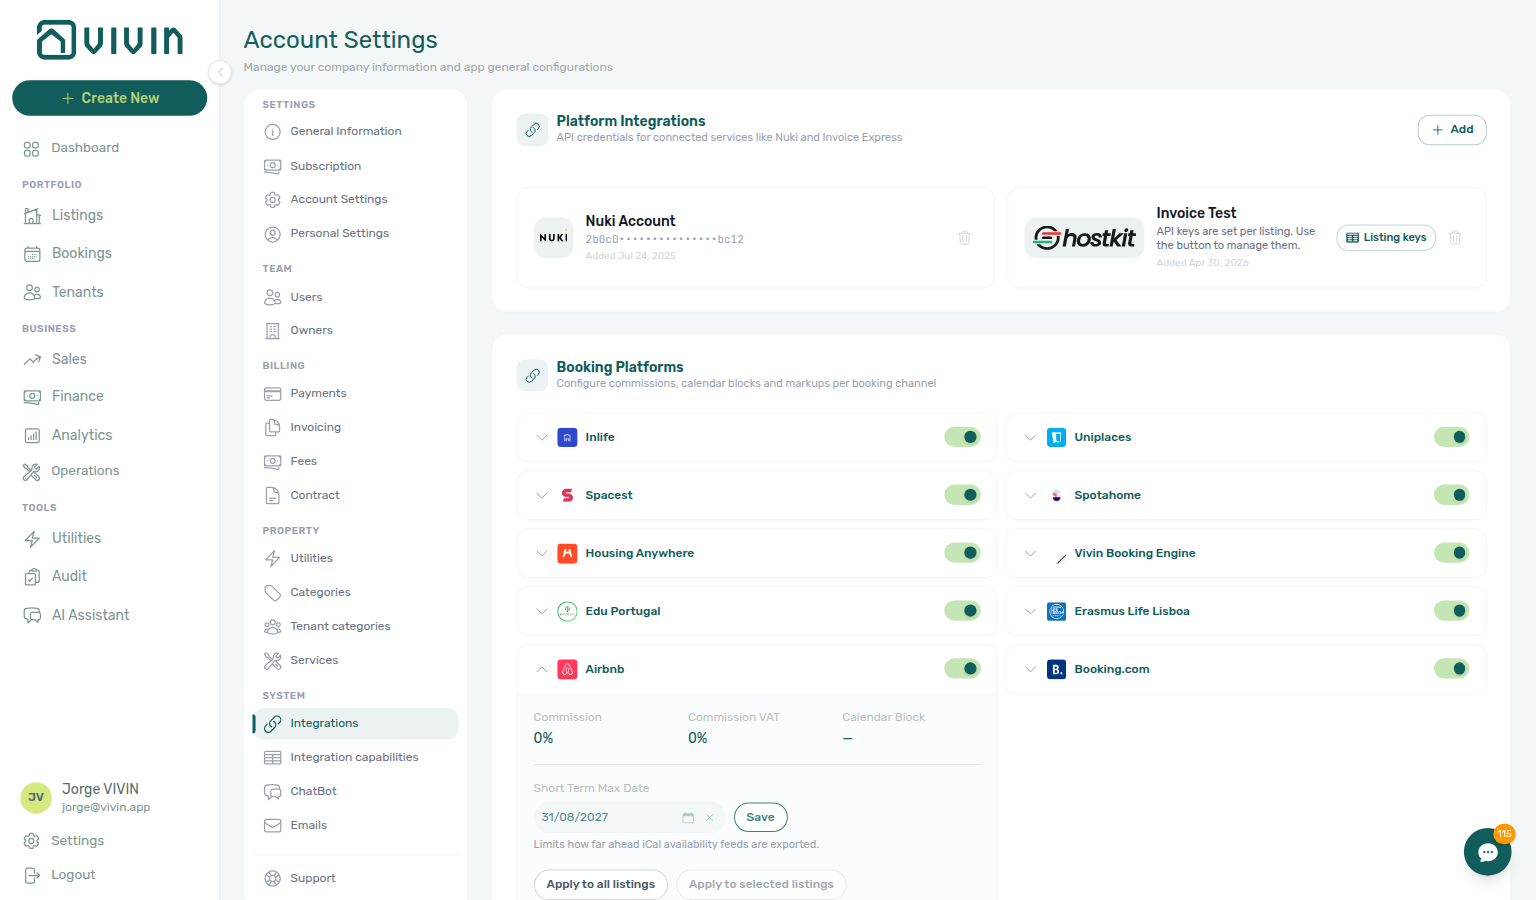This screenshot has width=1536, height=900.
Task: Expand Edu Portugal details
Action: pos(542,611)
